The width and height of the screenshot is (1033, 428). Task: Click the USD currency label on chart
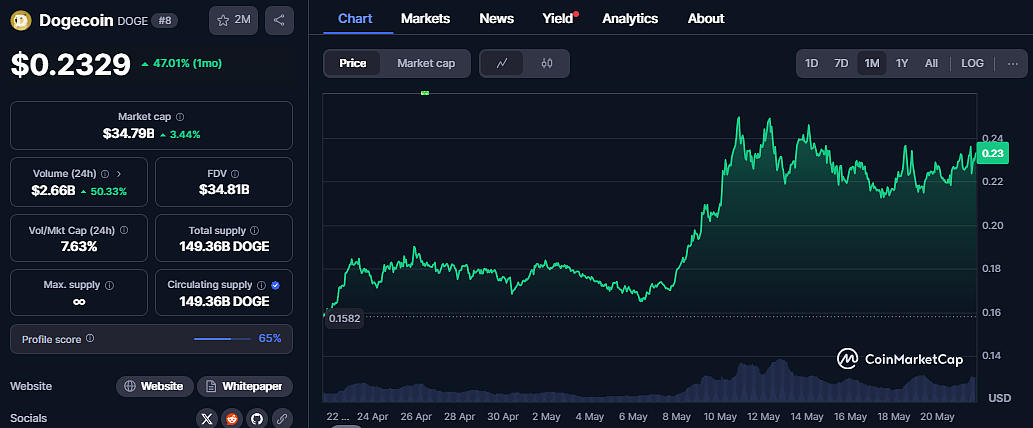999,398
